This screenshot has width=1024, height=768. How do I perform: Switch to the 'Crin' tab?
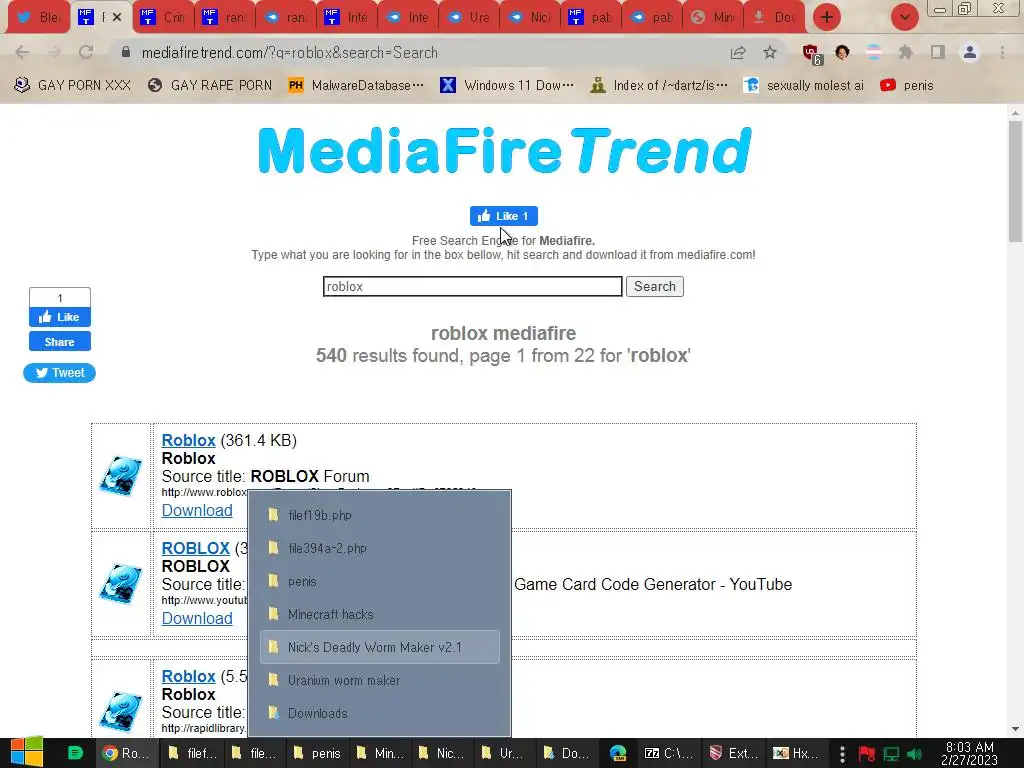[x=163, y=18]
